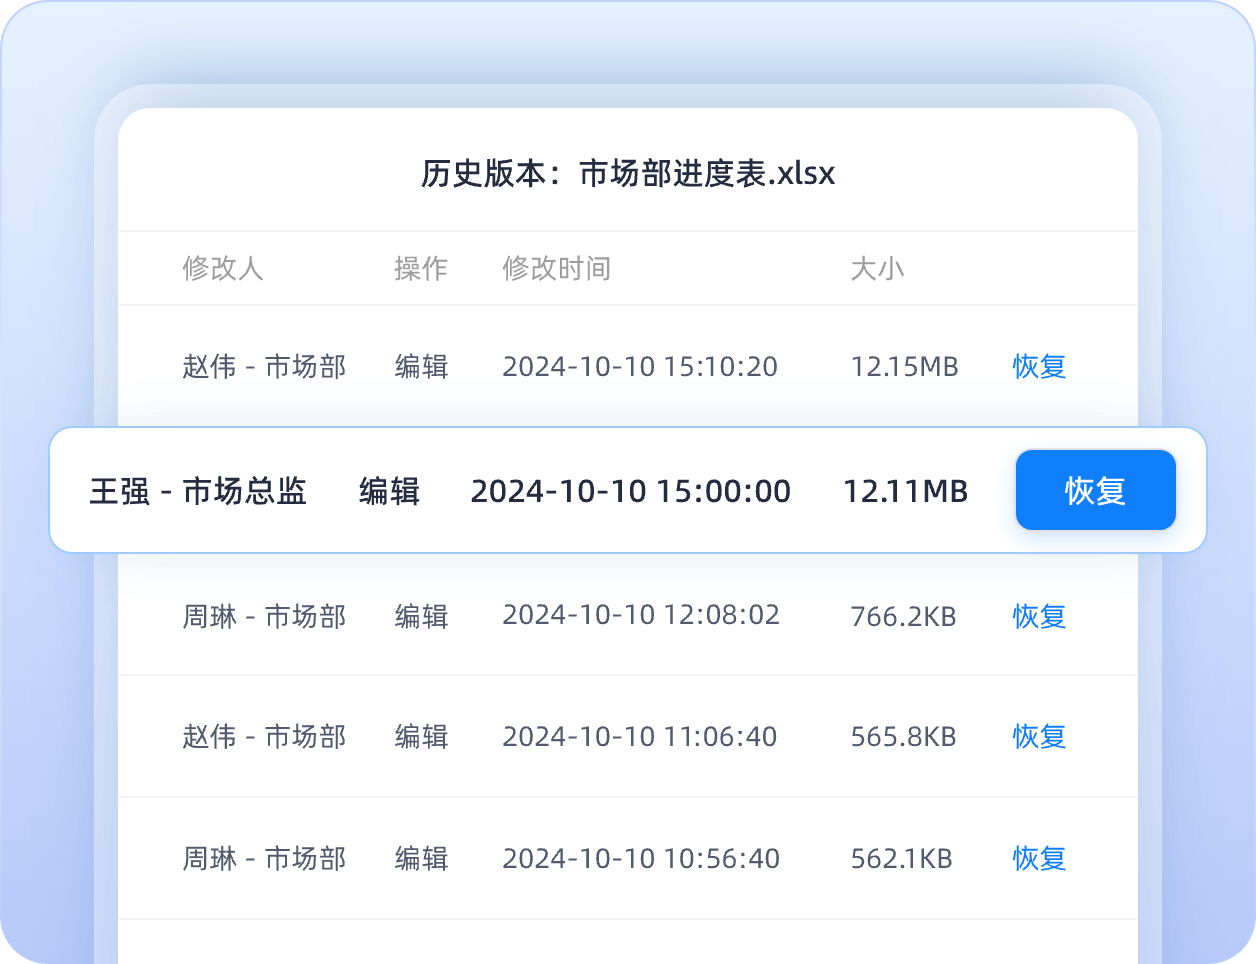
Task: Select modifier name in the 12:08:02 row
Action: pos(264,616)
